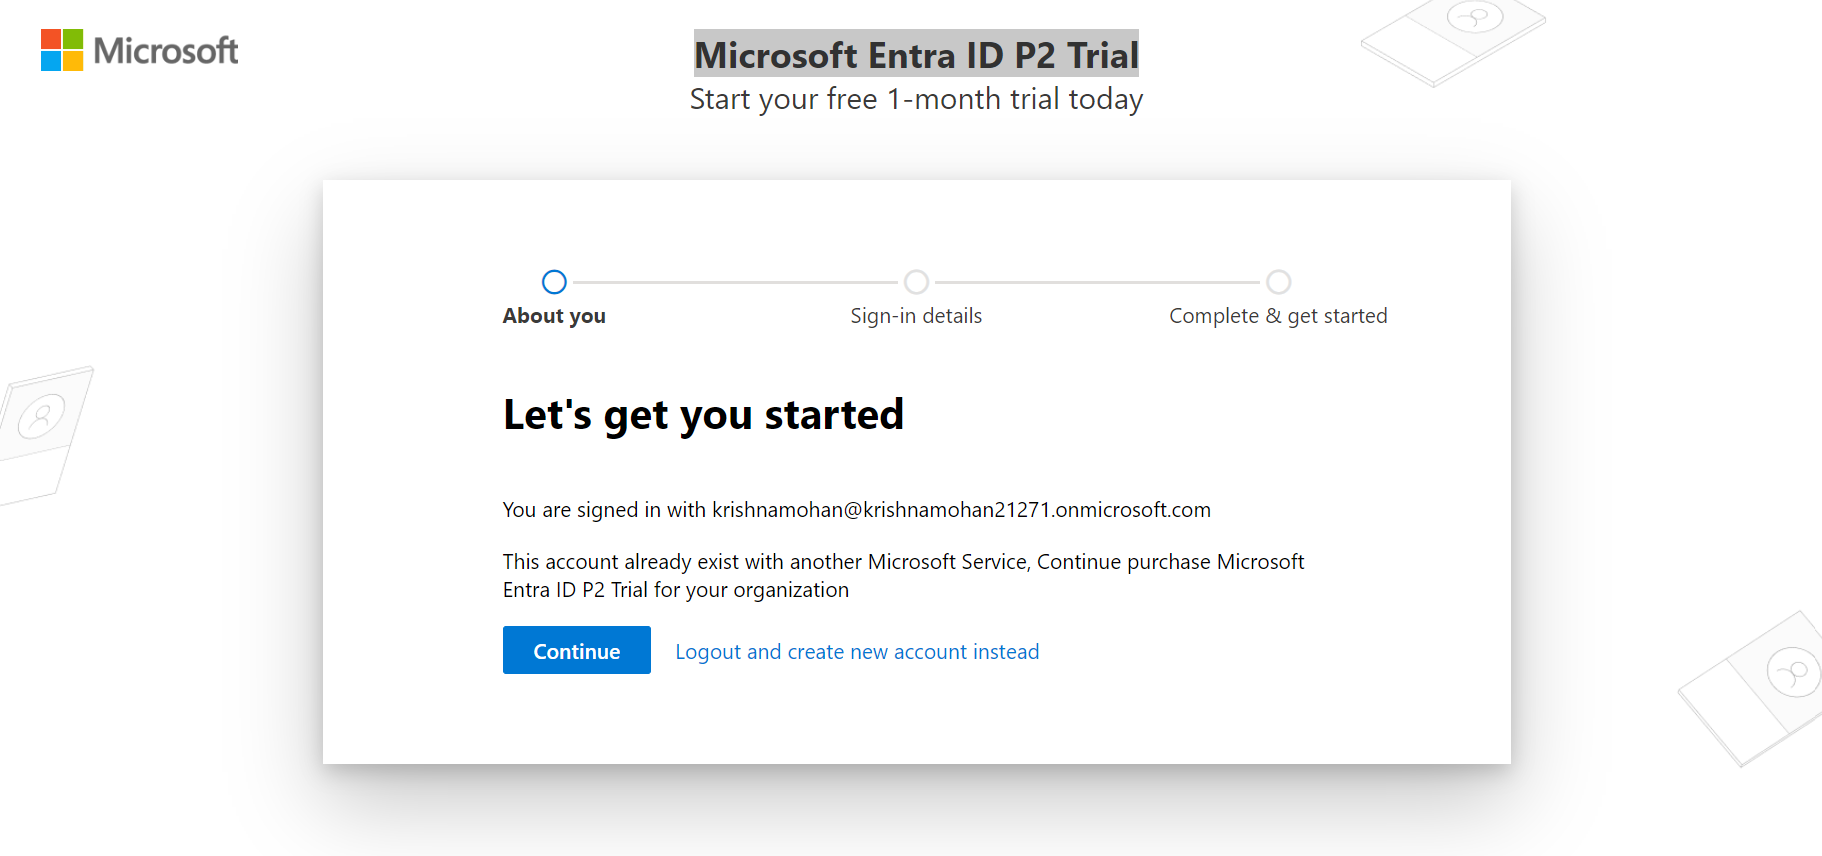Click the Microsoft wordmark text
Screen dimensions: 1822x856
click(166, 51)
